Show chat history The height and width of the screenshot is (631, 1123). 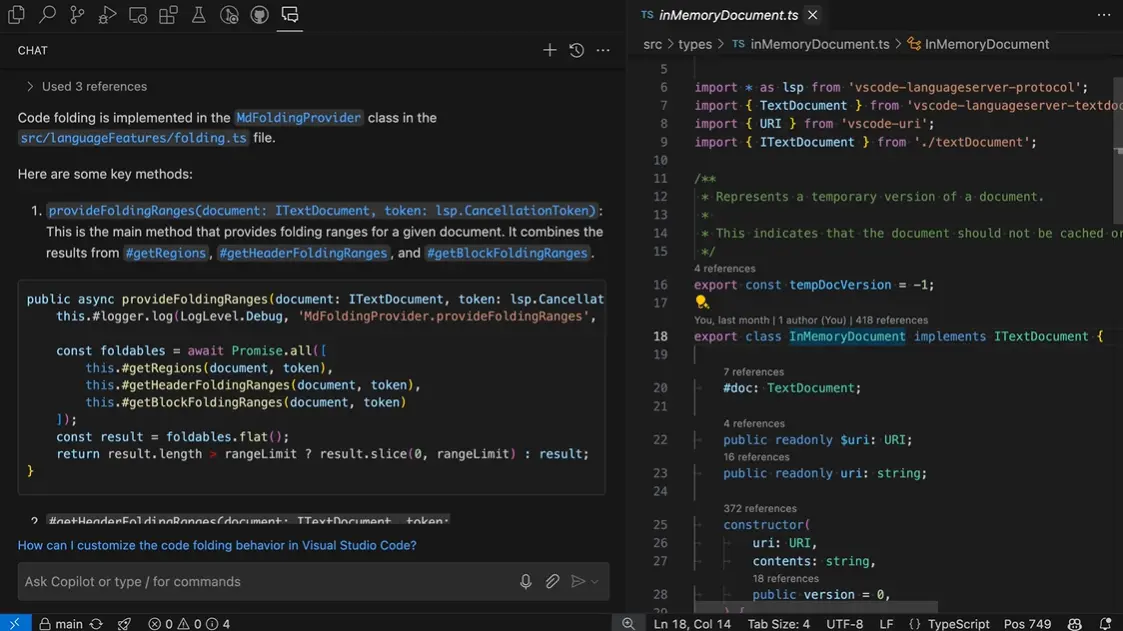(x=577, y=50)
